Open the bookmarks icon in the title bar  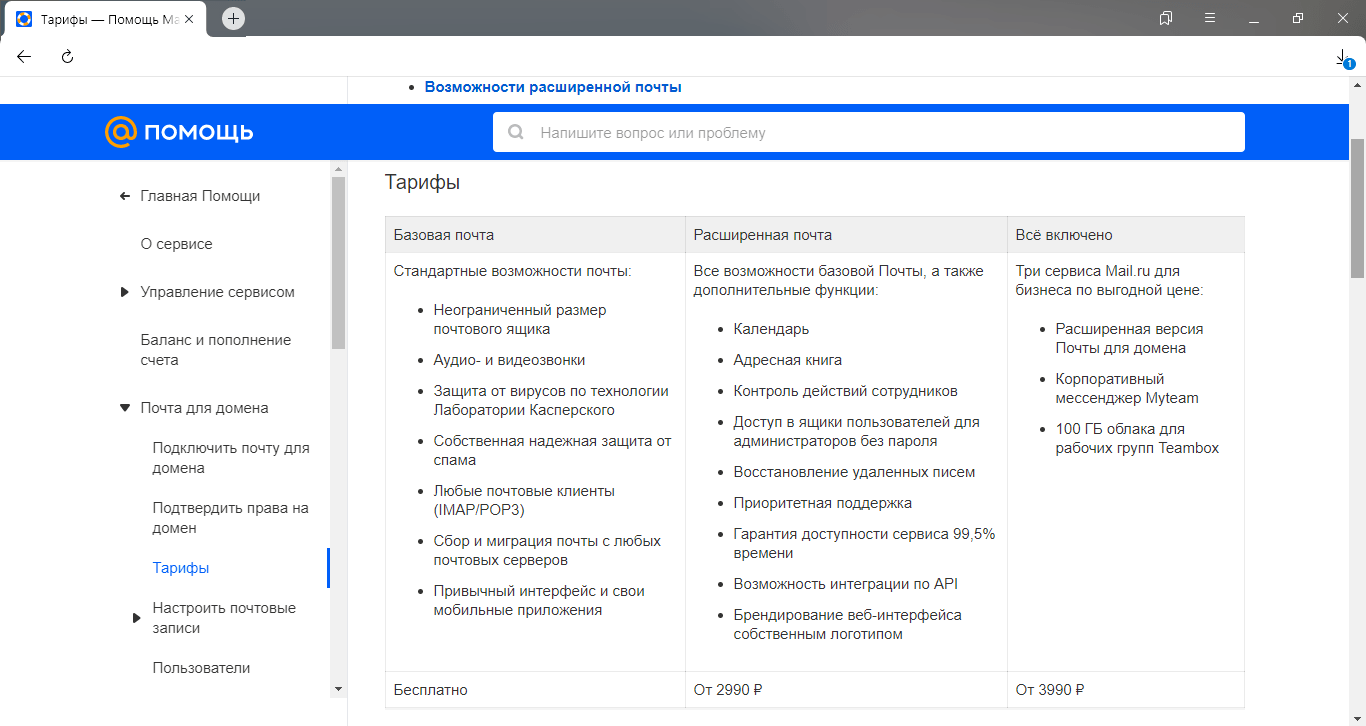click(1166, 18)
